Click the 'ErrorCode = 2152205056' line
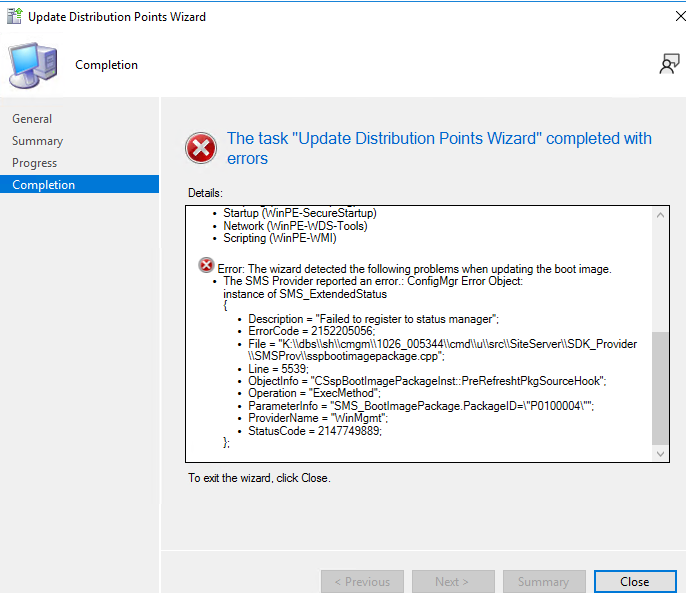 click(x=312, y=331)
